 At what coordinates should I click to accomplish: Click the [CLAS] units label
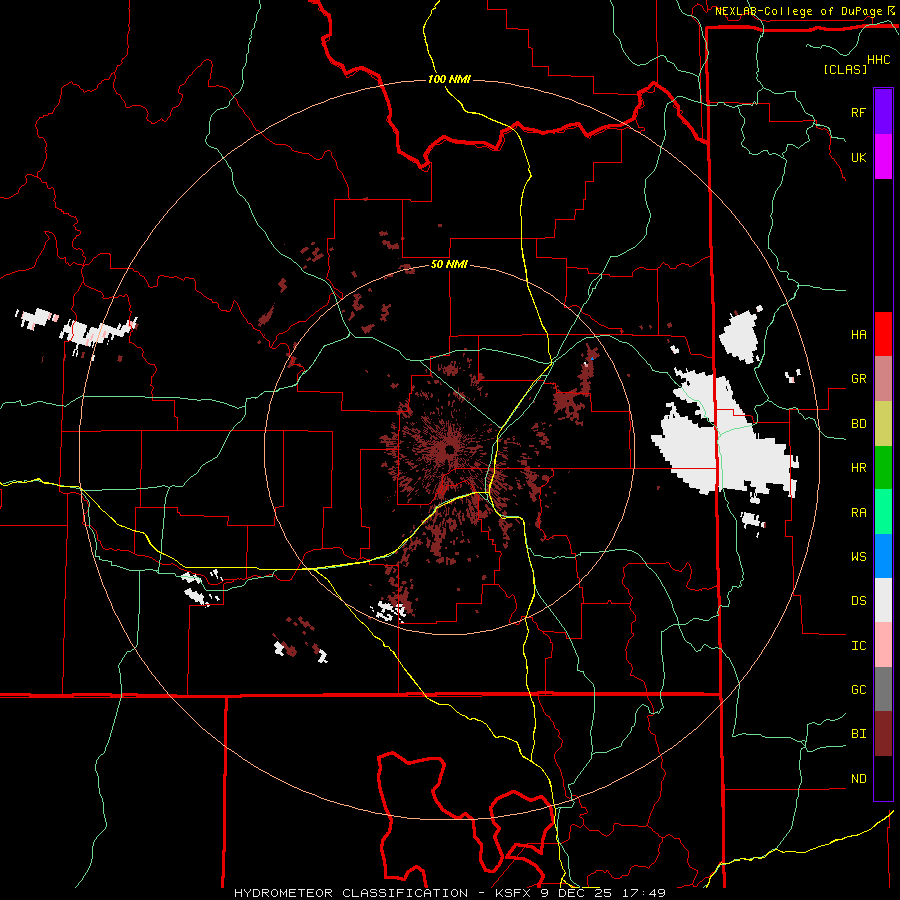click(845, 69)
